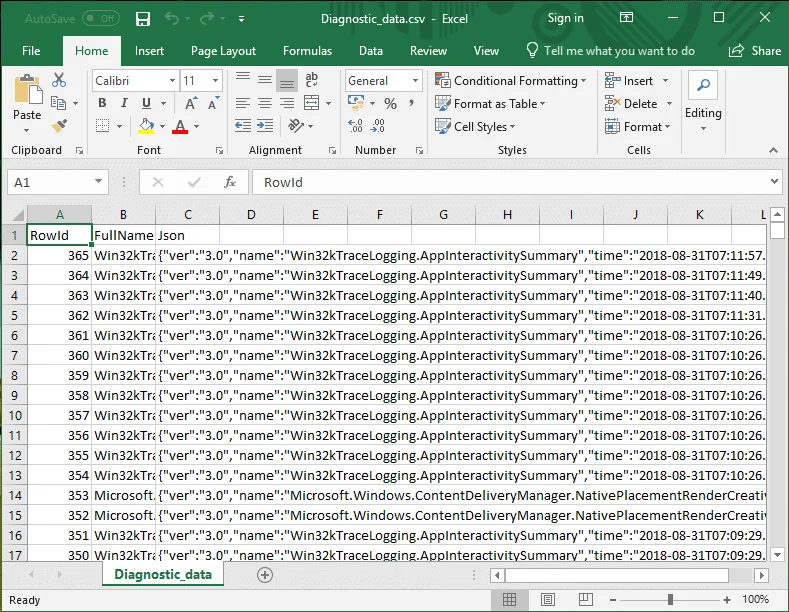Click Middle Align icon

(x=265, y=80)
